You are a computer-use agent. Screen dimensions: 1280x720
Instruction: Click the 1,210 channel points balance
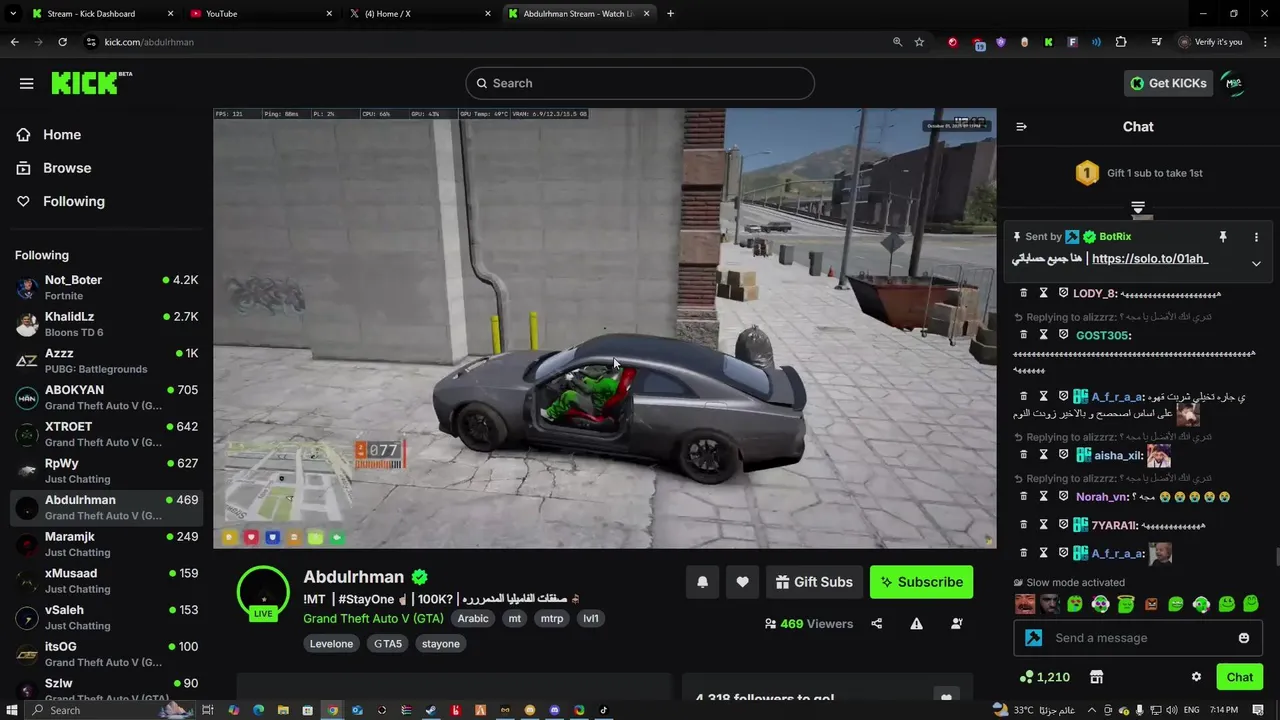tap(1045, 677)
